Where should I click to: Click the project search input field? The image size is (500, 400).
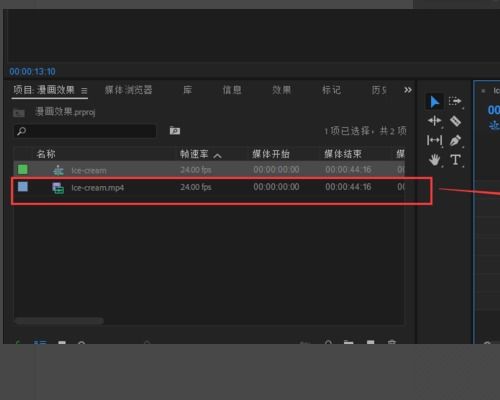(85, 131)
